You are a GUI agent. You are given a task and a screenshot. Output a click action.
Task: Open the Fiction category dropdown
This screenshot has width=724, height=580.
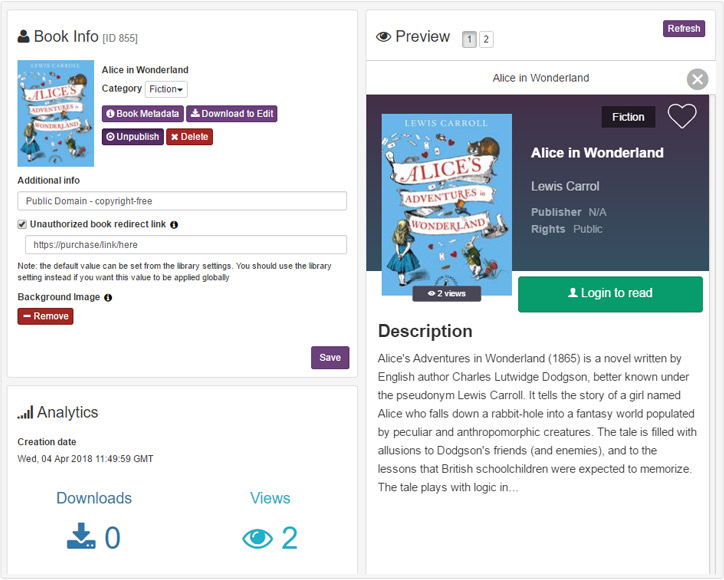[166, 89]
